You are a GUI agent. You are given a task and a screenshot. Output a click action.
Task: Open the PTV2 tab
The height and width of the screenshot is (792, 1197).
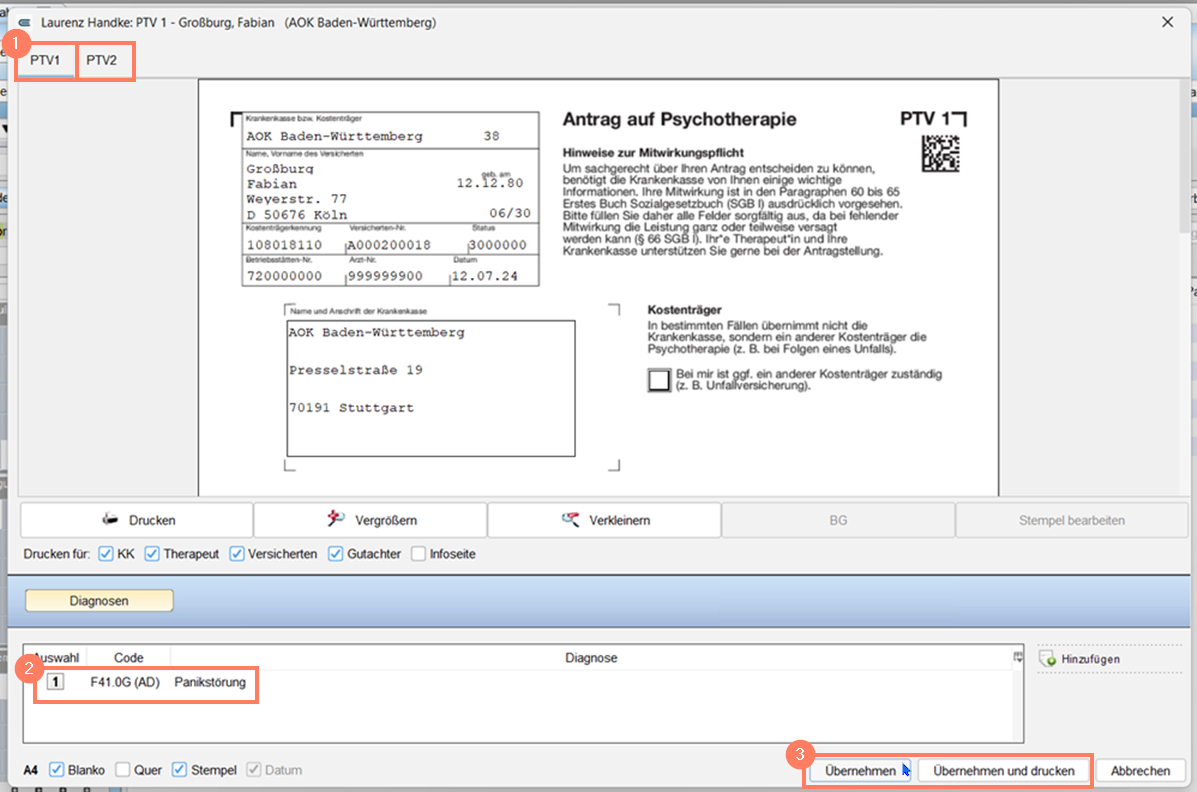click(102, 60)
